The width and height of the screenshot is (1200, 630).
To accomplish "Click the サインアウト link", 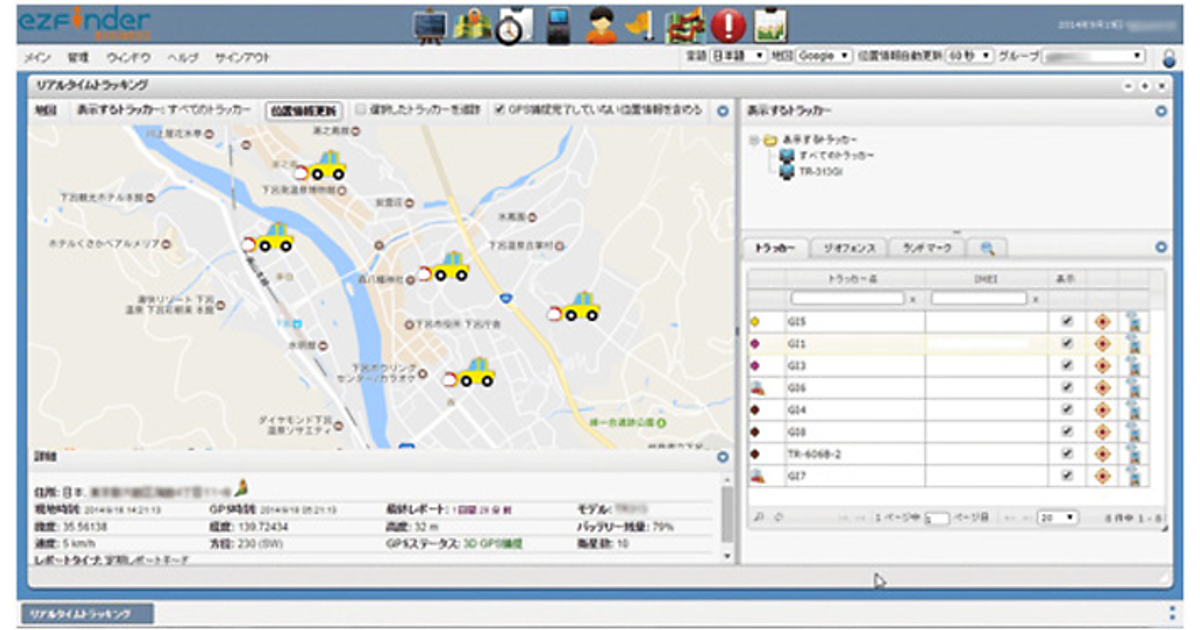I will (x=243, y=58).
